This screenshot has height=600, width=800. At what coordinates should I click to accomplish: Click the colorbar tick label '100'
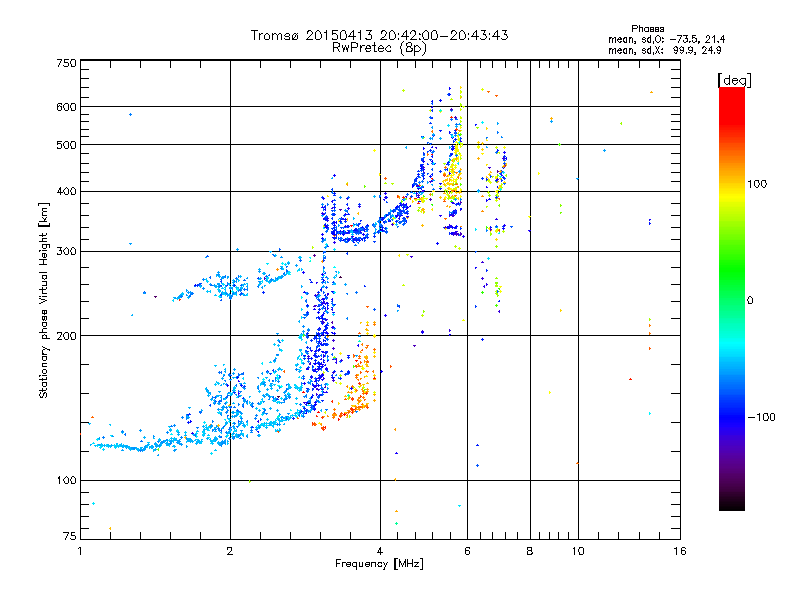tap(757, 184)
